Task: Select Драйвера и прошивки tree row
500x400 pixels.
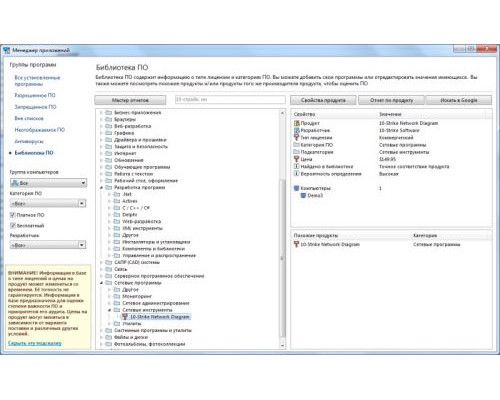Action: click(140, 140)
